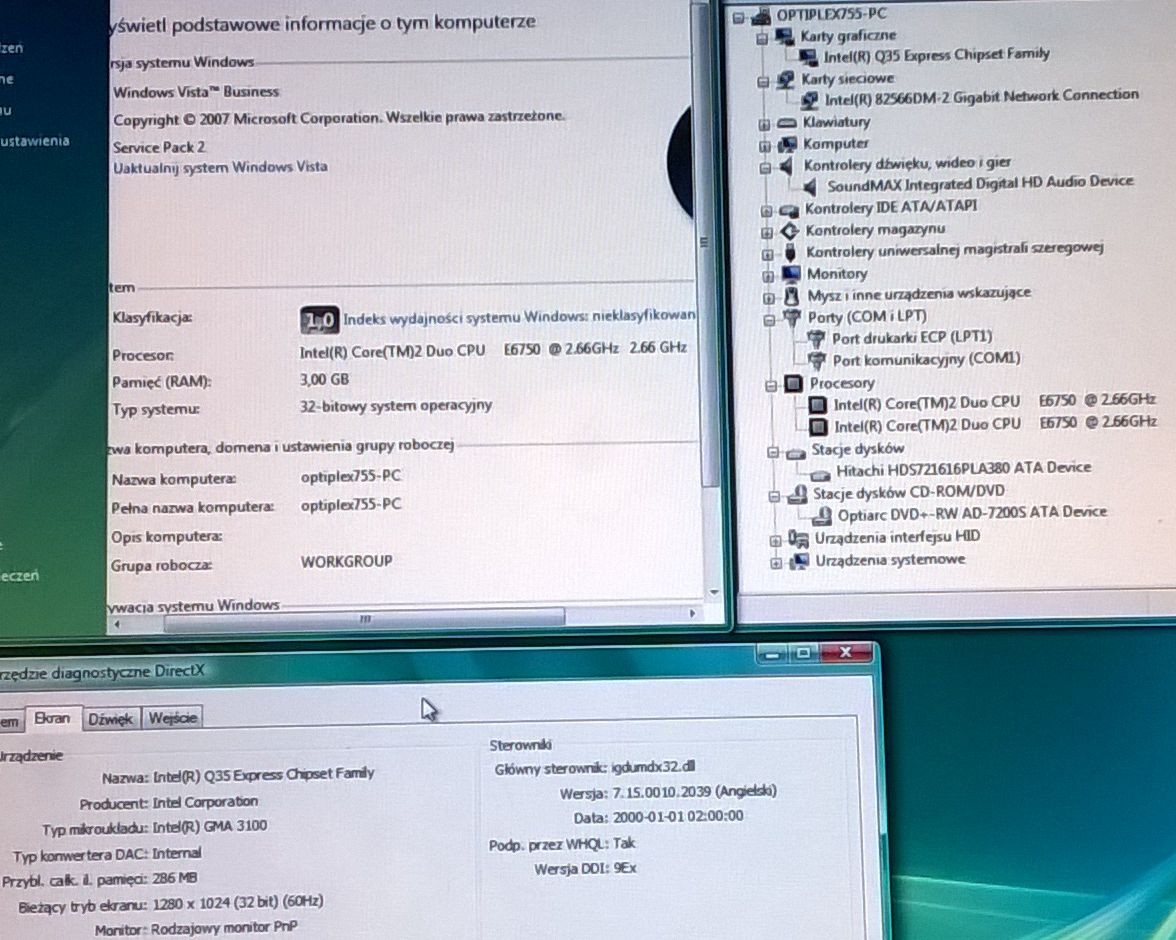Click the first Core2 Duo processor icon
Viewport: 1176px width, 940px height.
coord(818,404)
